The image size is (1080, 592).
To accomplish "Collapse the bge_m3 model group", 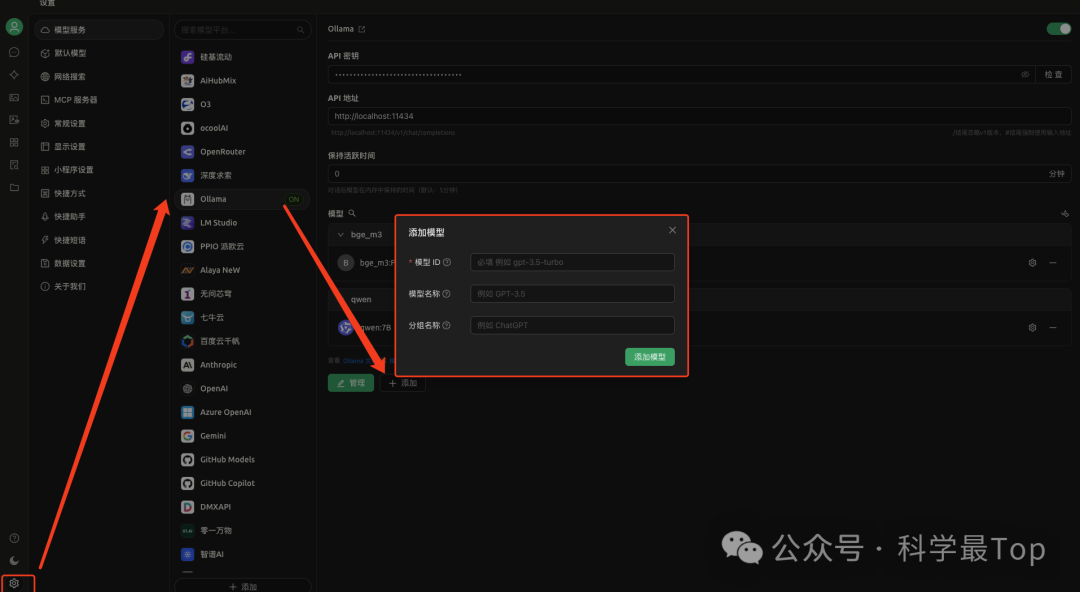I will click(340, 234).
